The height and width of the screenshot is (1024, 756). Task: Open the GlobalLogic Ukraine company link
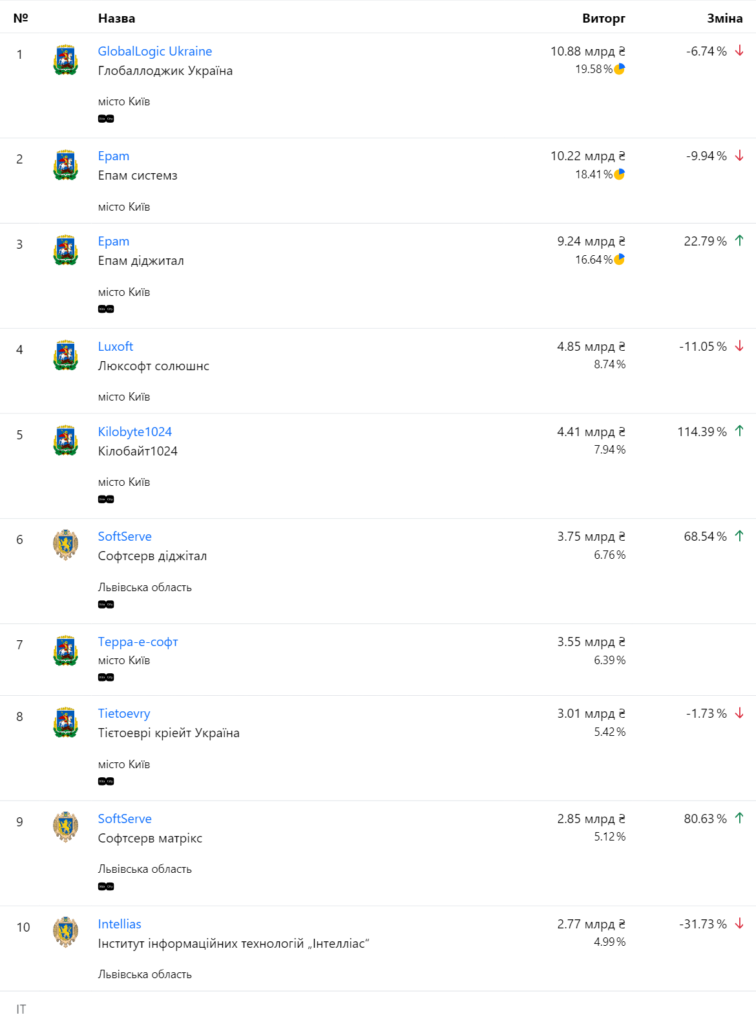pos(155,51)
